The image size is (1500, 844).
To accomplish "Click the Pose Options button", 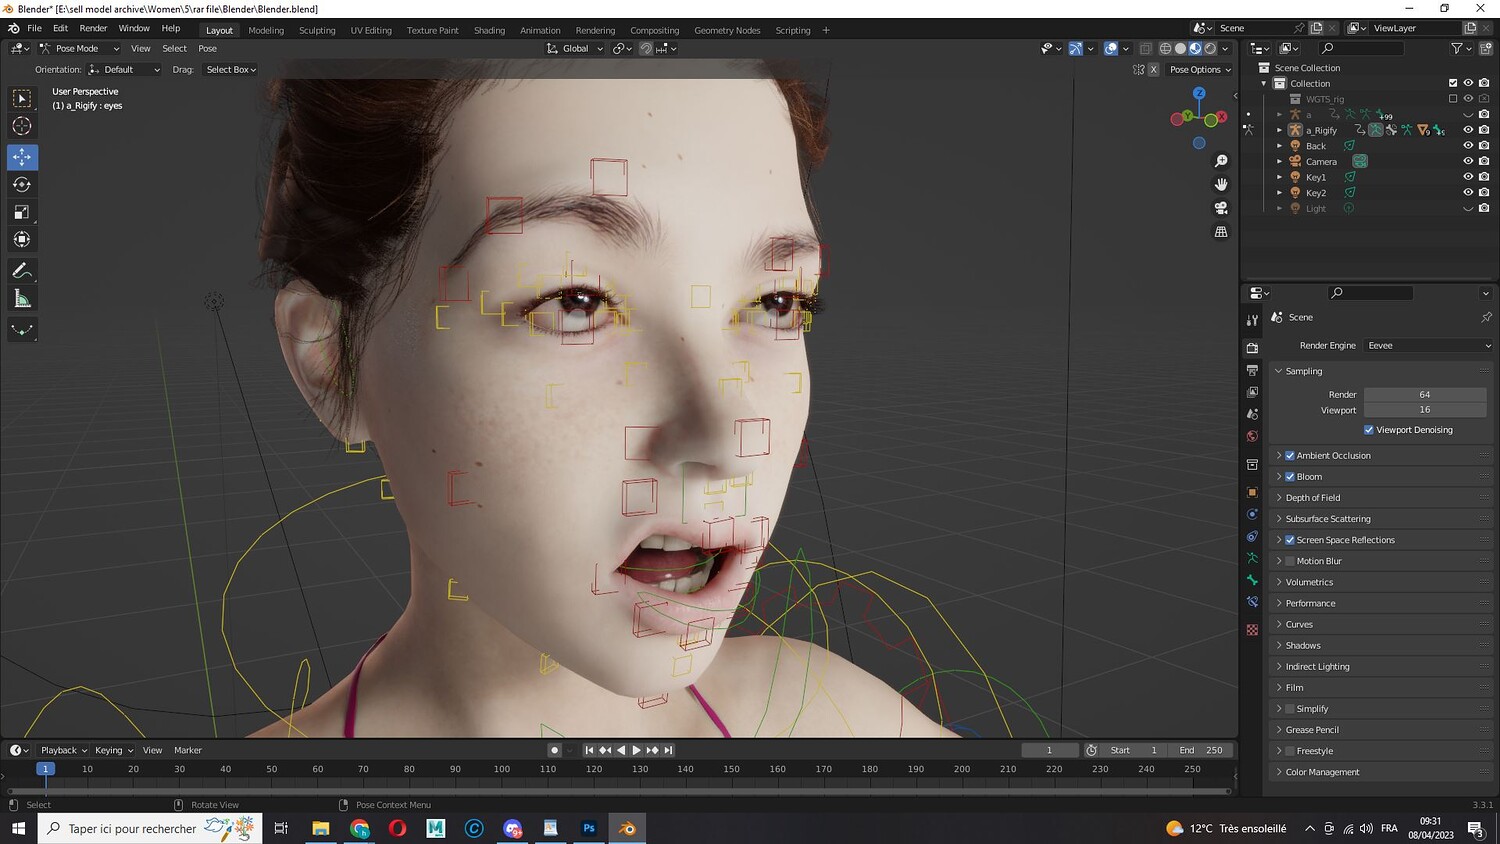I will 1199,70.
